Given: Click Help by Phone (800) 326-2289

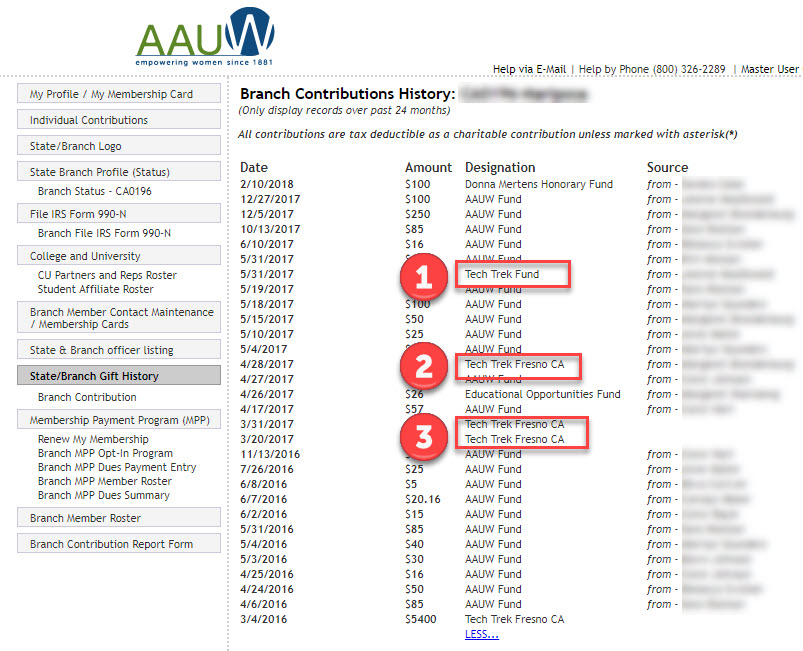Looking at the screenshot, I should 652,69.
